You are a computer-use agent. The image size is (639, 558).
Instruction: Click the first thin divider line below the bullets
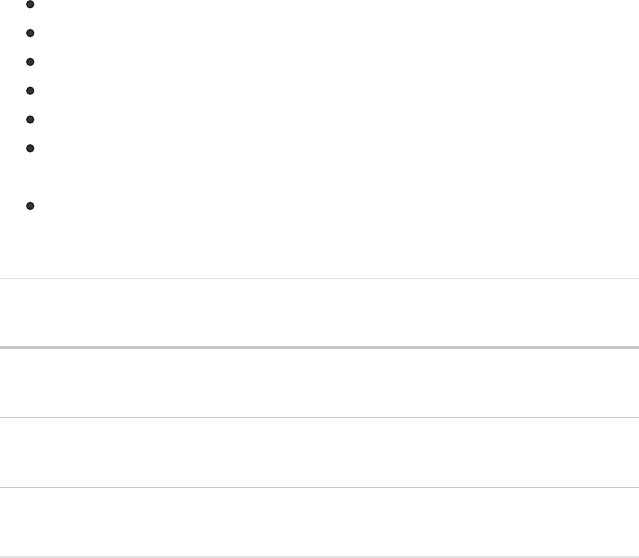click(x=320, y=278)
